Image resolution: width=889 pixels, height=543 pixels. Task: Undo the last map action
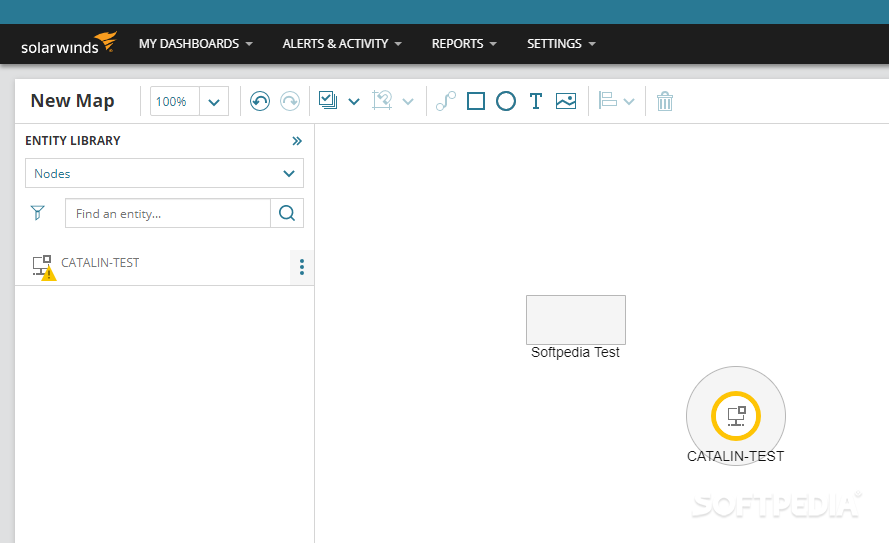(x=260, y=101)
